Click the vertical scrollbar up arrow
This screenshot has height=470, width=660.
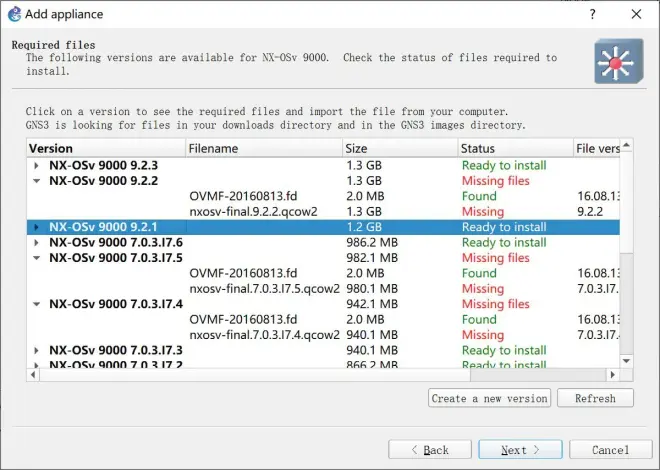coord(626,146)
